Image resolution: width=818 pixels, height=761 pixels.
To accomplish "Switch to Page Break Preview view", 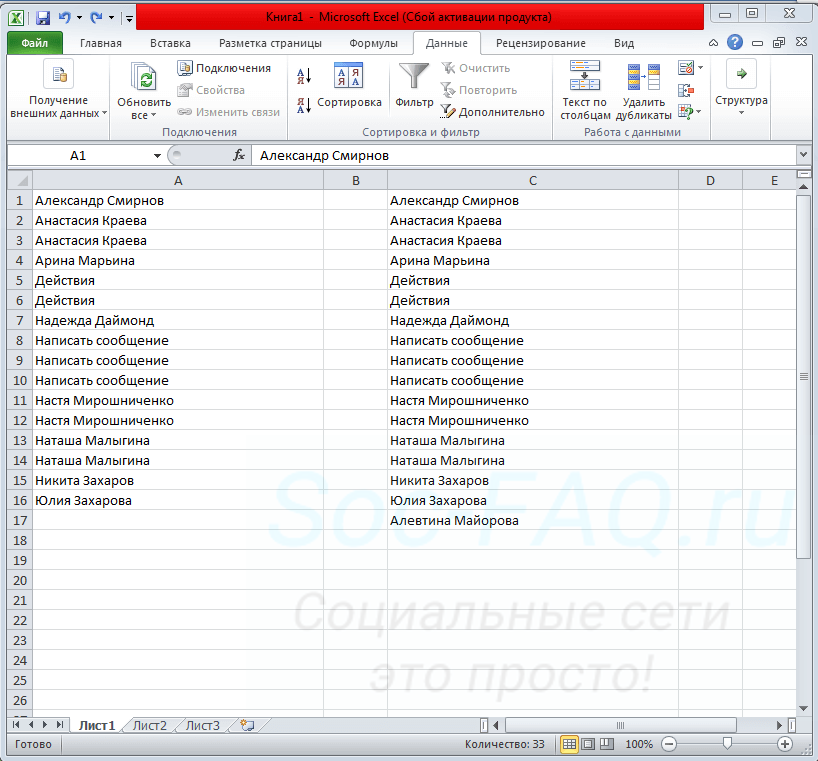I will point(607,744).
